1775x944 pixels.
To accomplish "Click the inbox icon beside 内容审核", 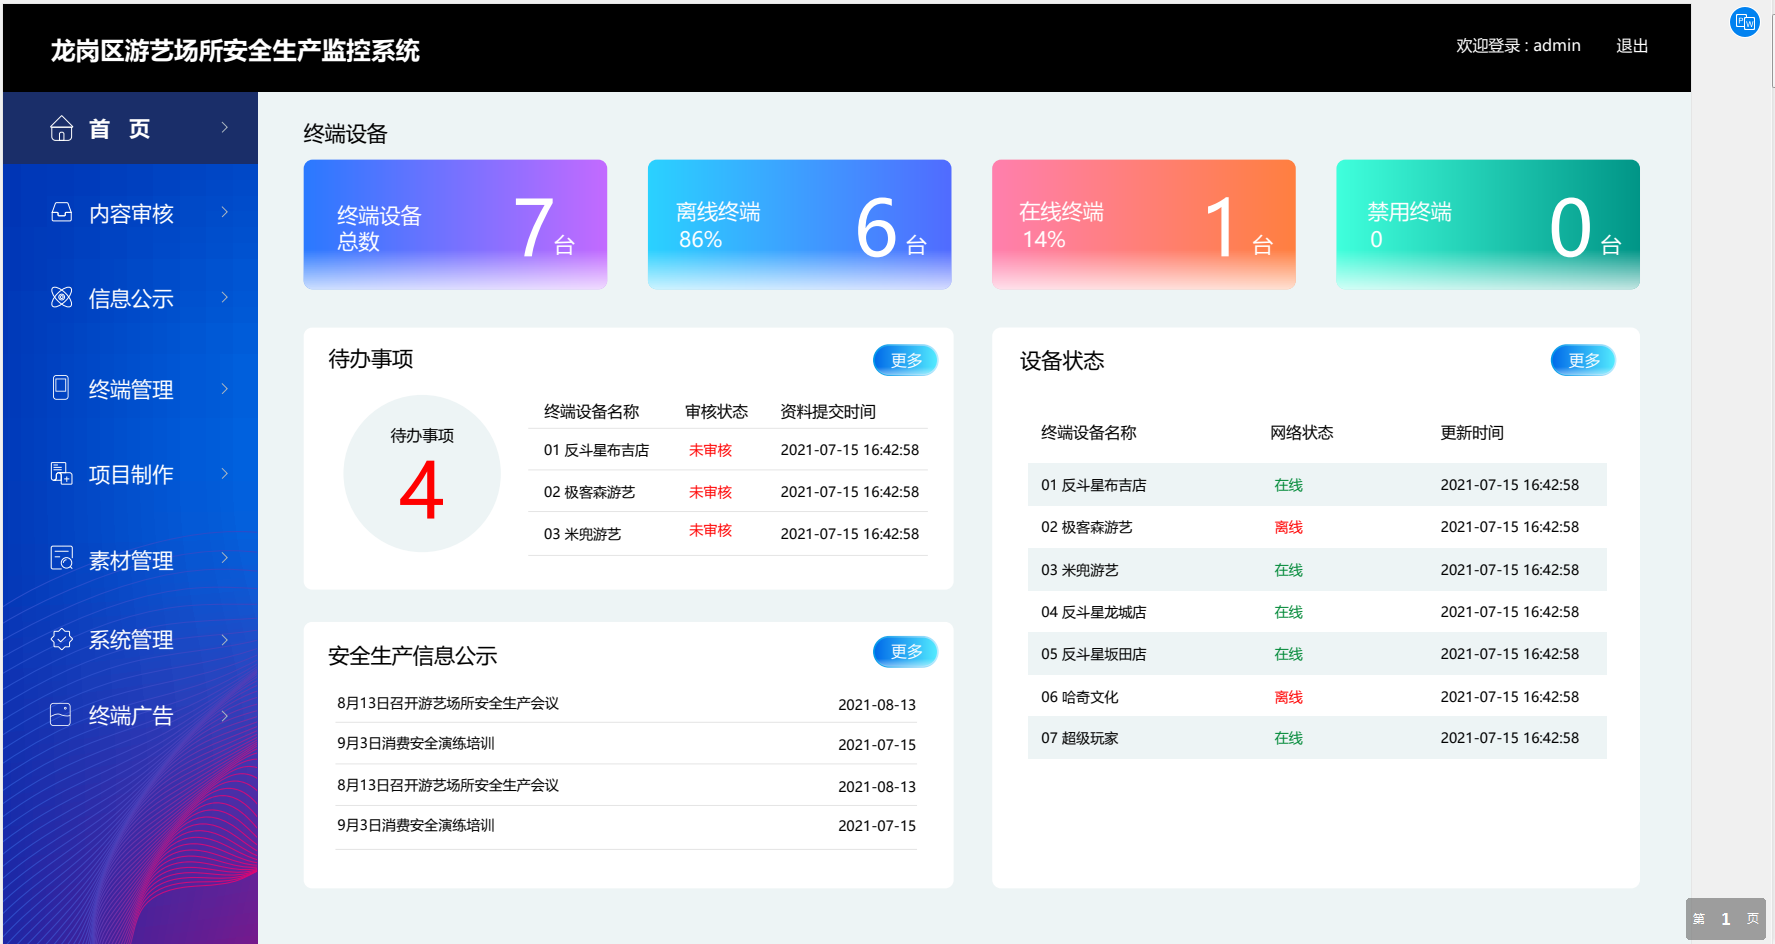I will tap(62, 212).
